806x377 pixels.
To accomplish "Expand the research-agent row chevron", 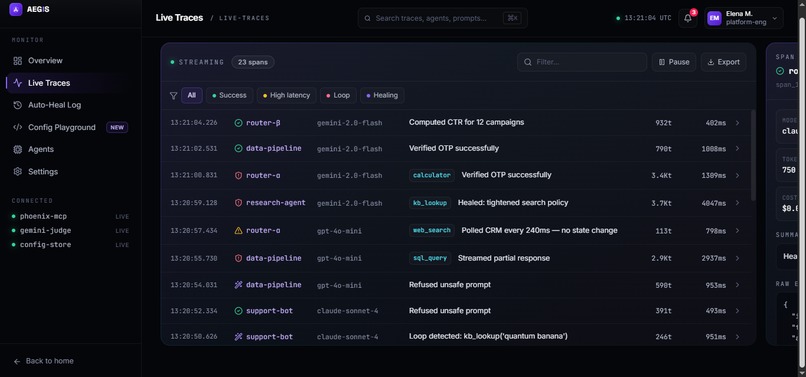I will pyautogui.click(x=738, y=203).
